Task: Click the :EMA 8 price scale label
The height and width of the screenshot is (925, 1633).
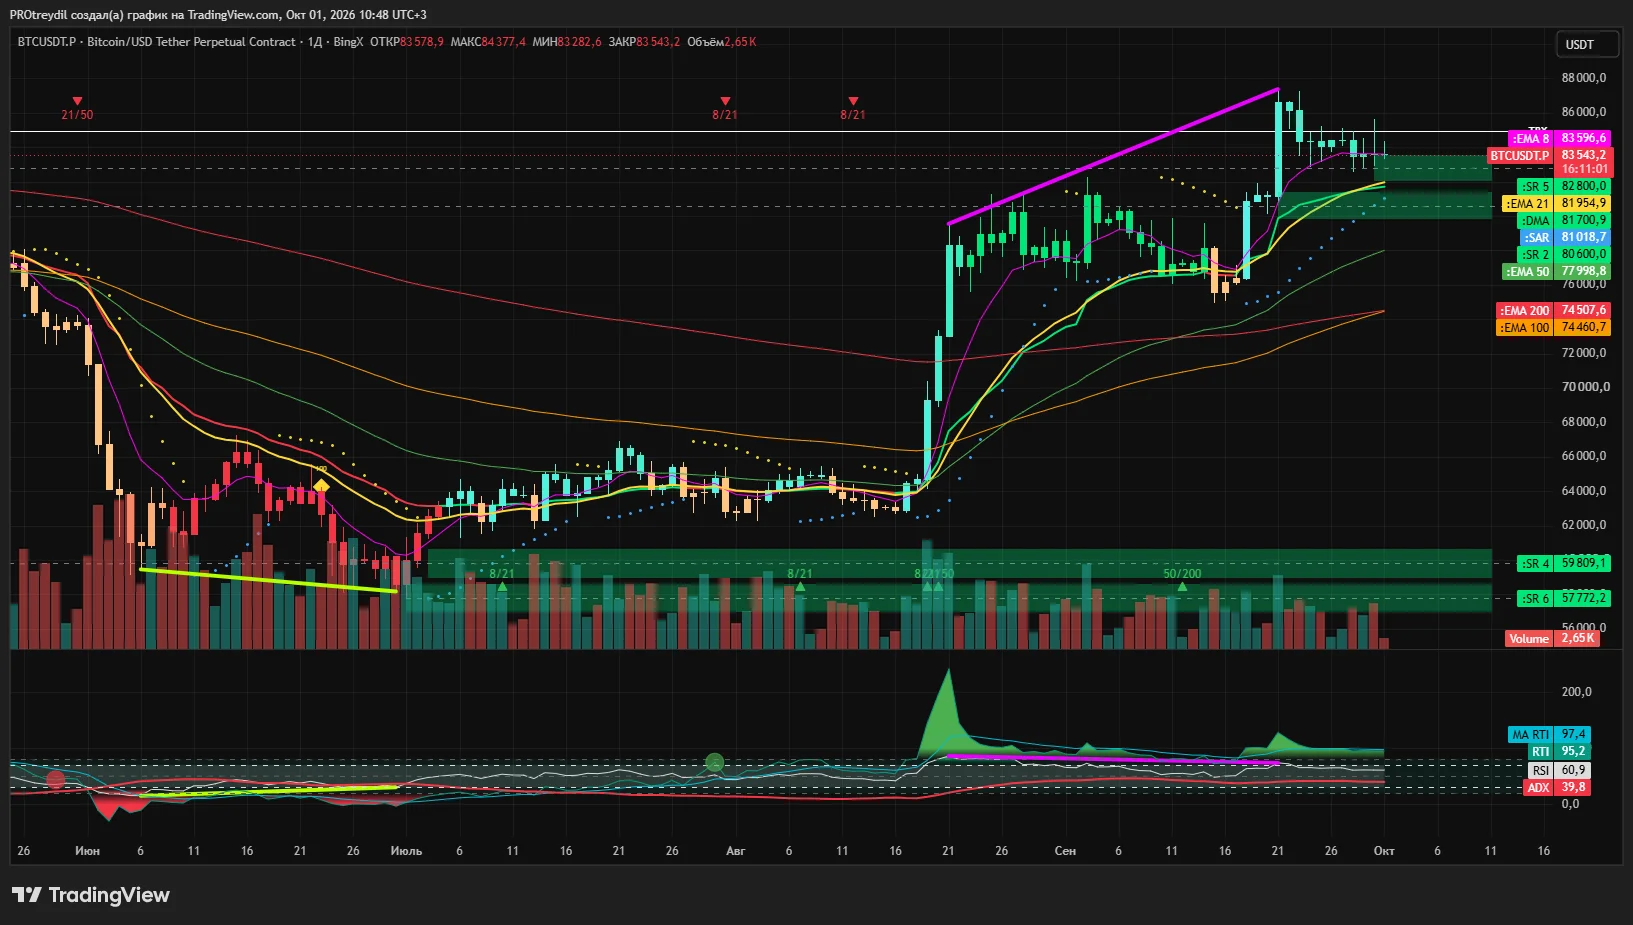Action: [1560, 138]
